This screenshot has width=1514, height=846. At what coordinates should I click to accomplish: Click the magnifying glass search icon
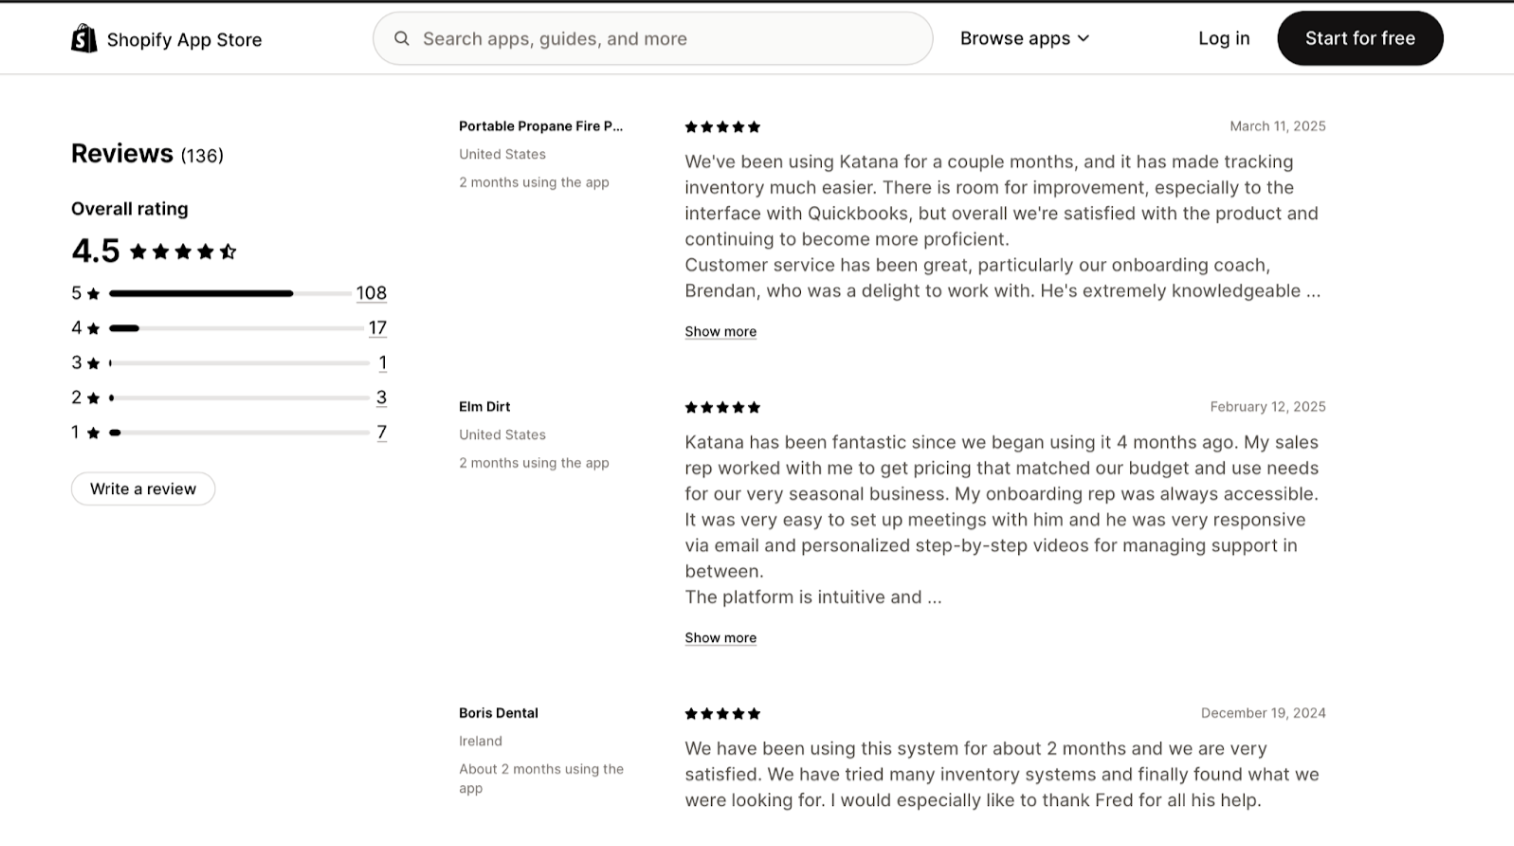tap(402, 39)
